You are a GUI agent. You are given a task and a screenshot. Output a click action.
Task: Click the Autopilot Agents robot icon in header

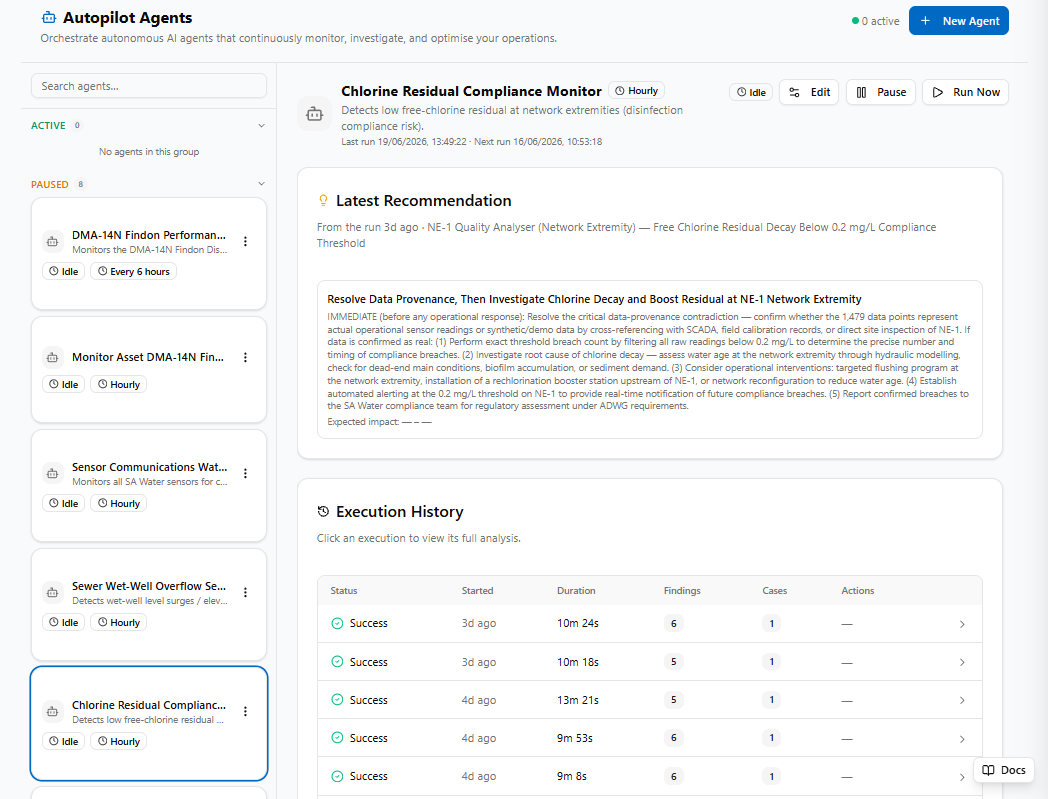[x=49, y=18]
